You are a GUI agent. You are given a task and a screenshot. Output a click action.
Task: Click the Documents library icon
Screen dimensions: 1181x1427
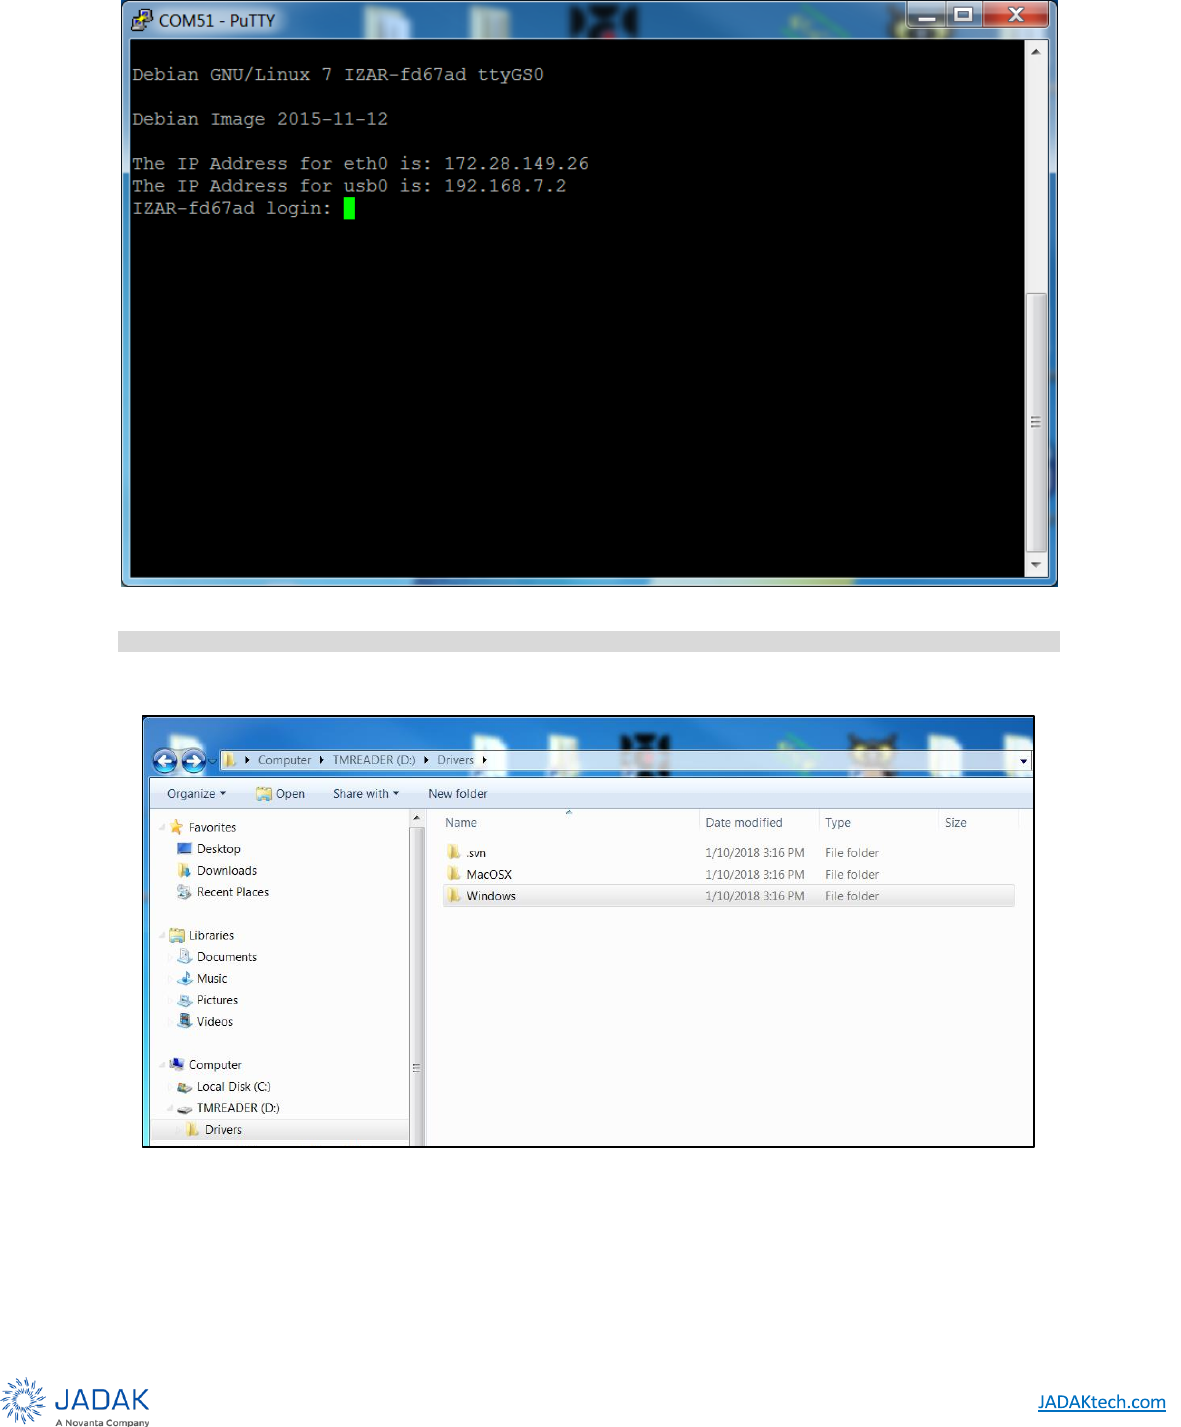[184, 956]
